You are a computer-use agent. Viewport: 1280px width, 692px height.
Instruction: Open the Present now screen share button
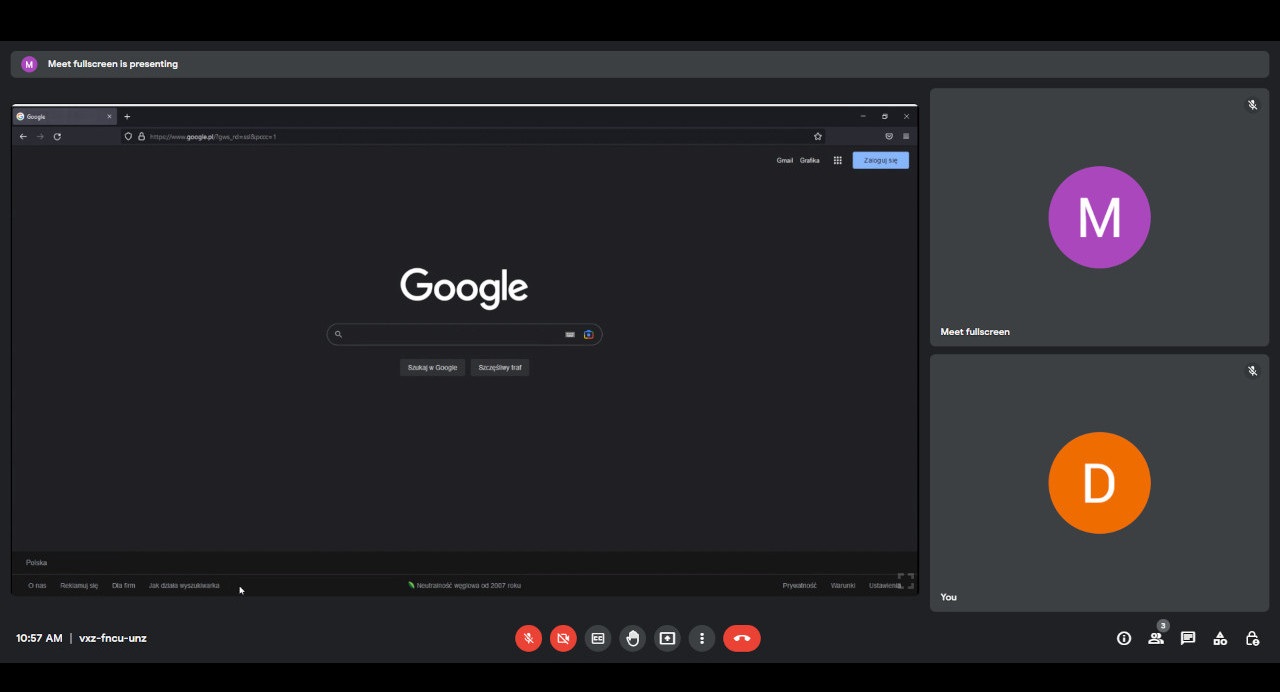pos(667,638)
